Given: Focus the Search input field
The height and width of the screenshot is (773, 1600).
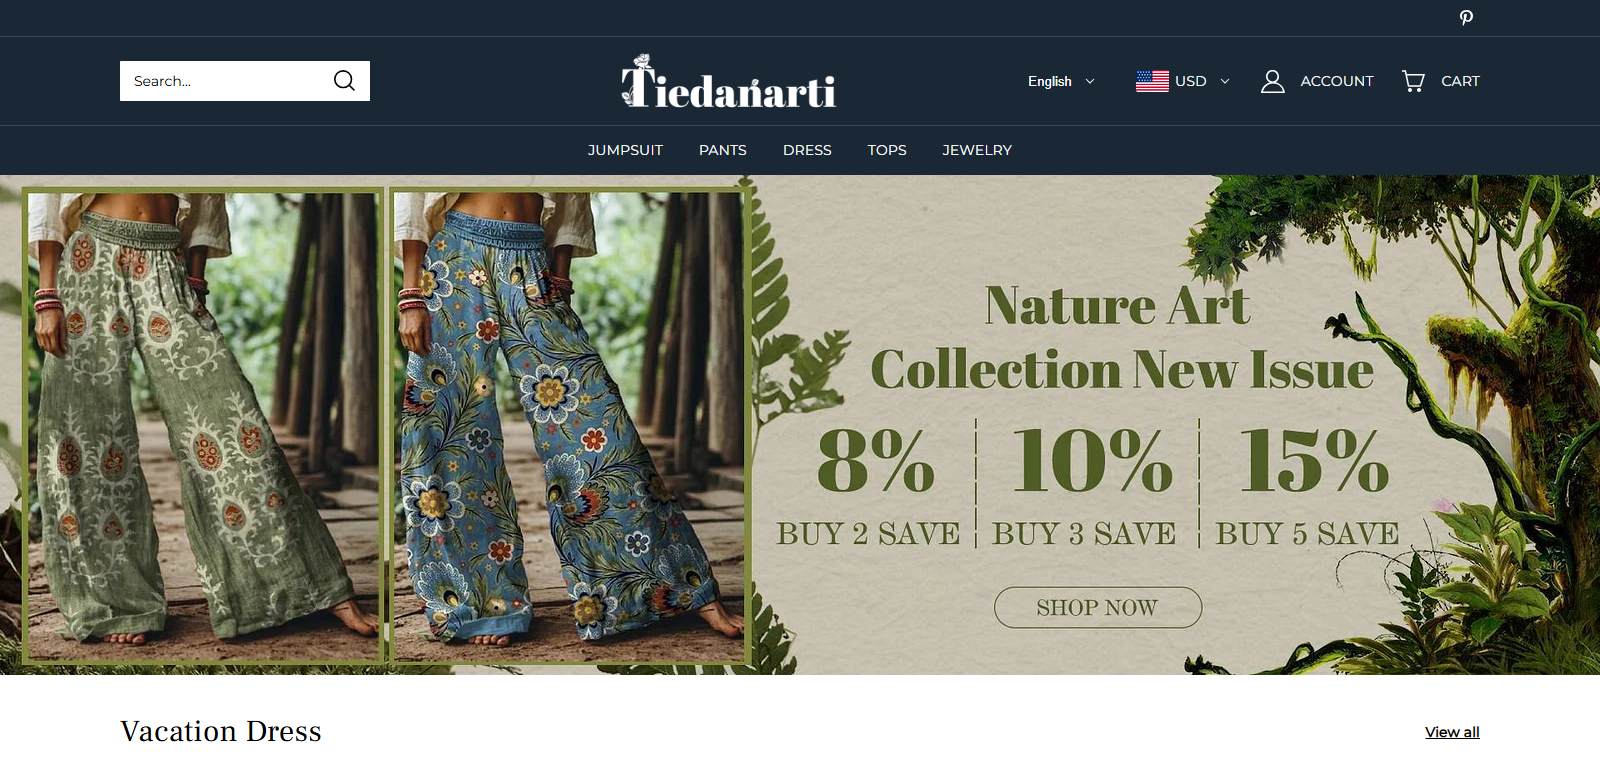Looking at the screenshot, I should coord(226,81).
